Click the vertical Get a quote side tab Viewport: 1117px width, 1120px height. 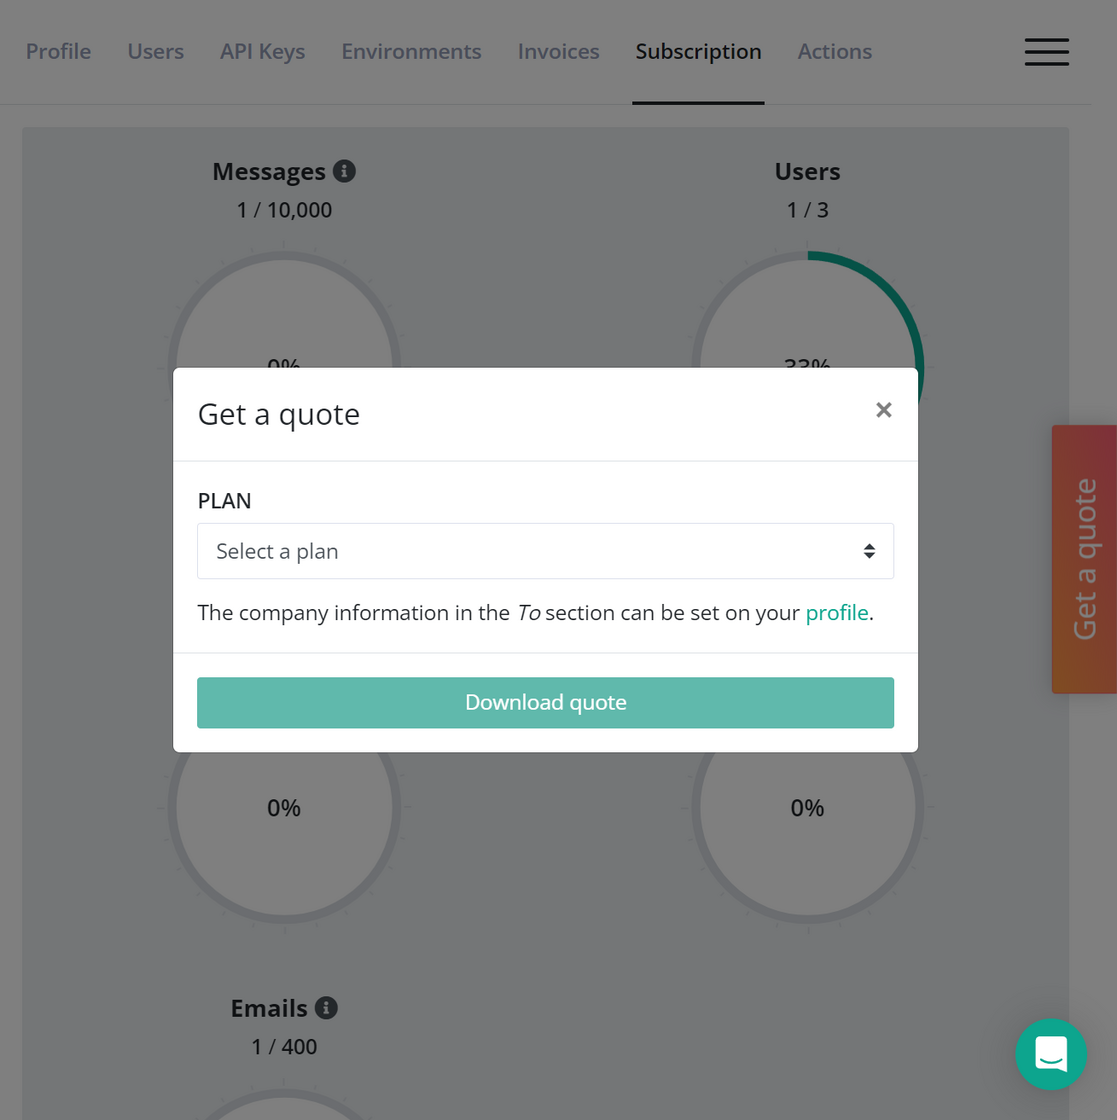[1084, 559]
